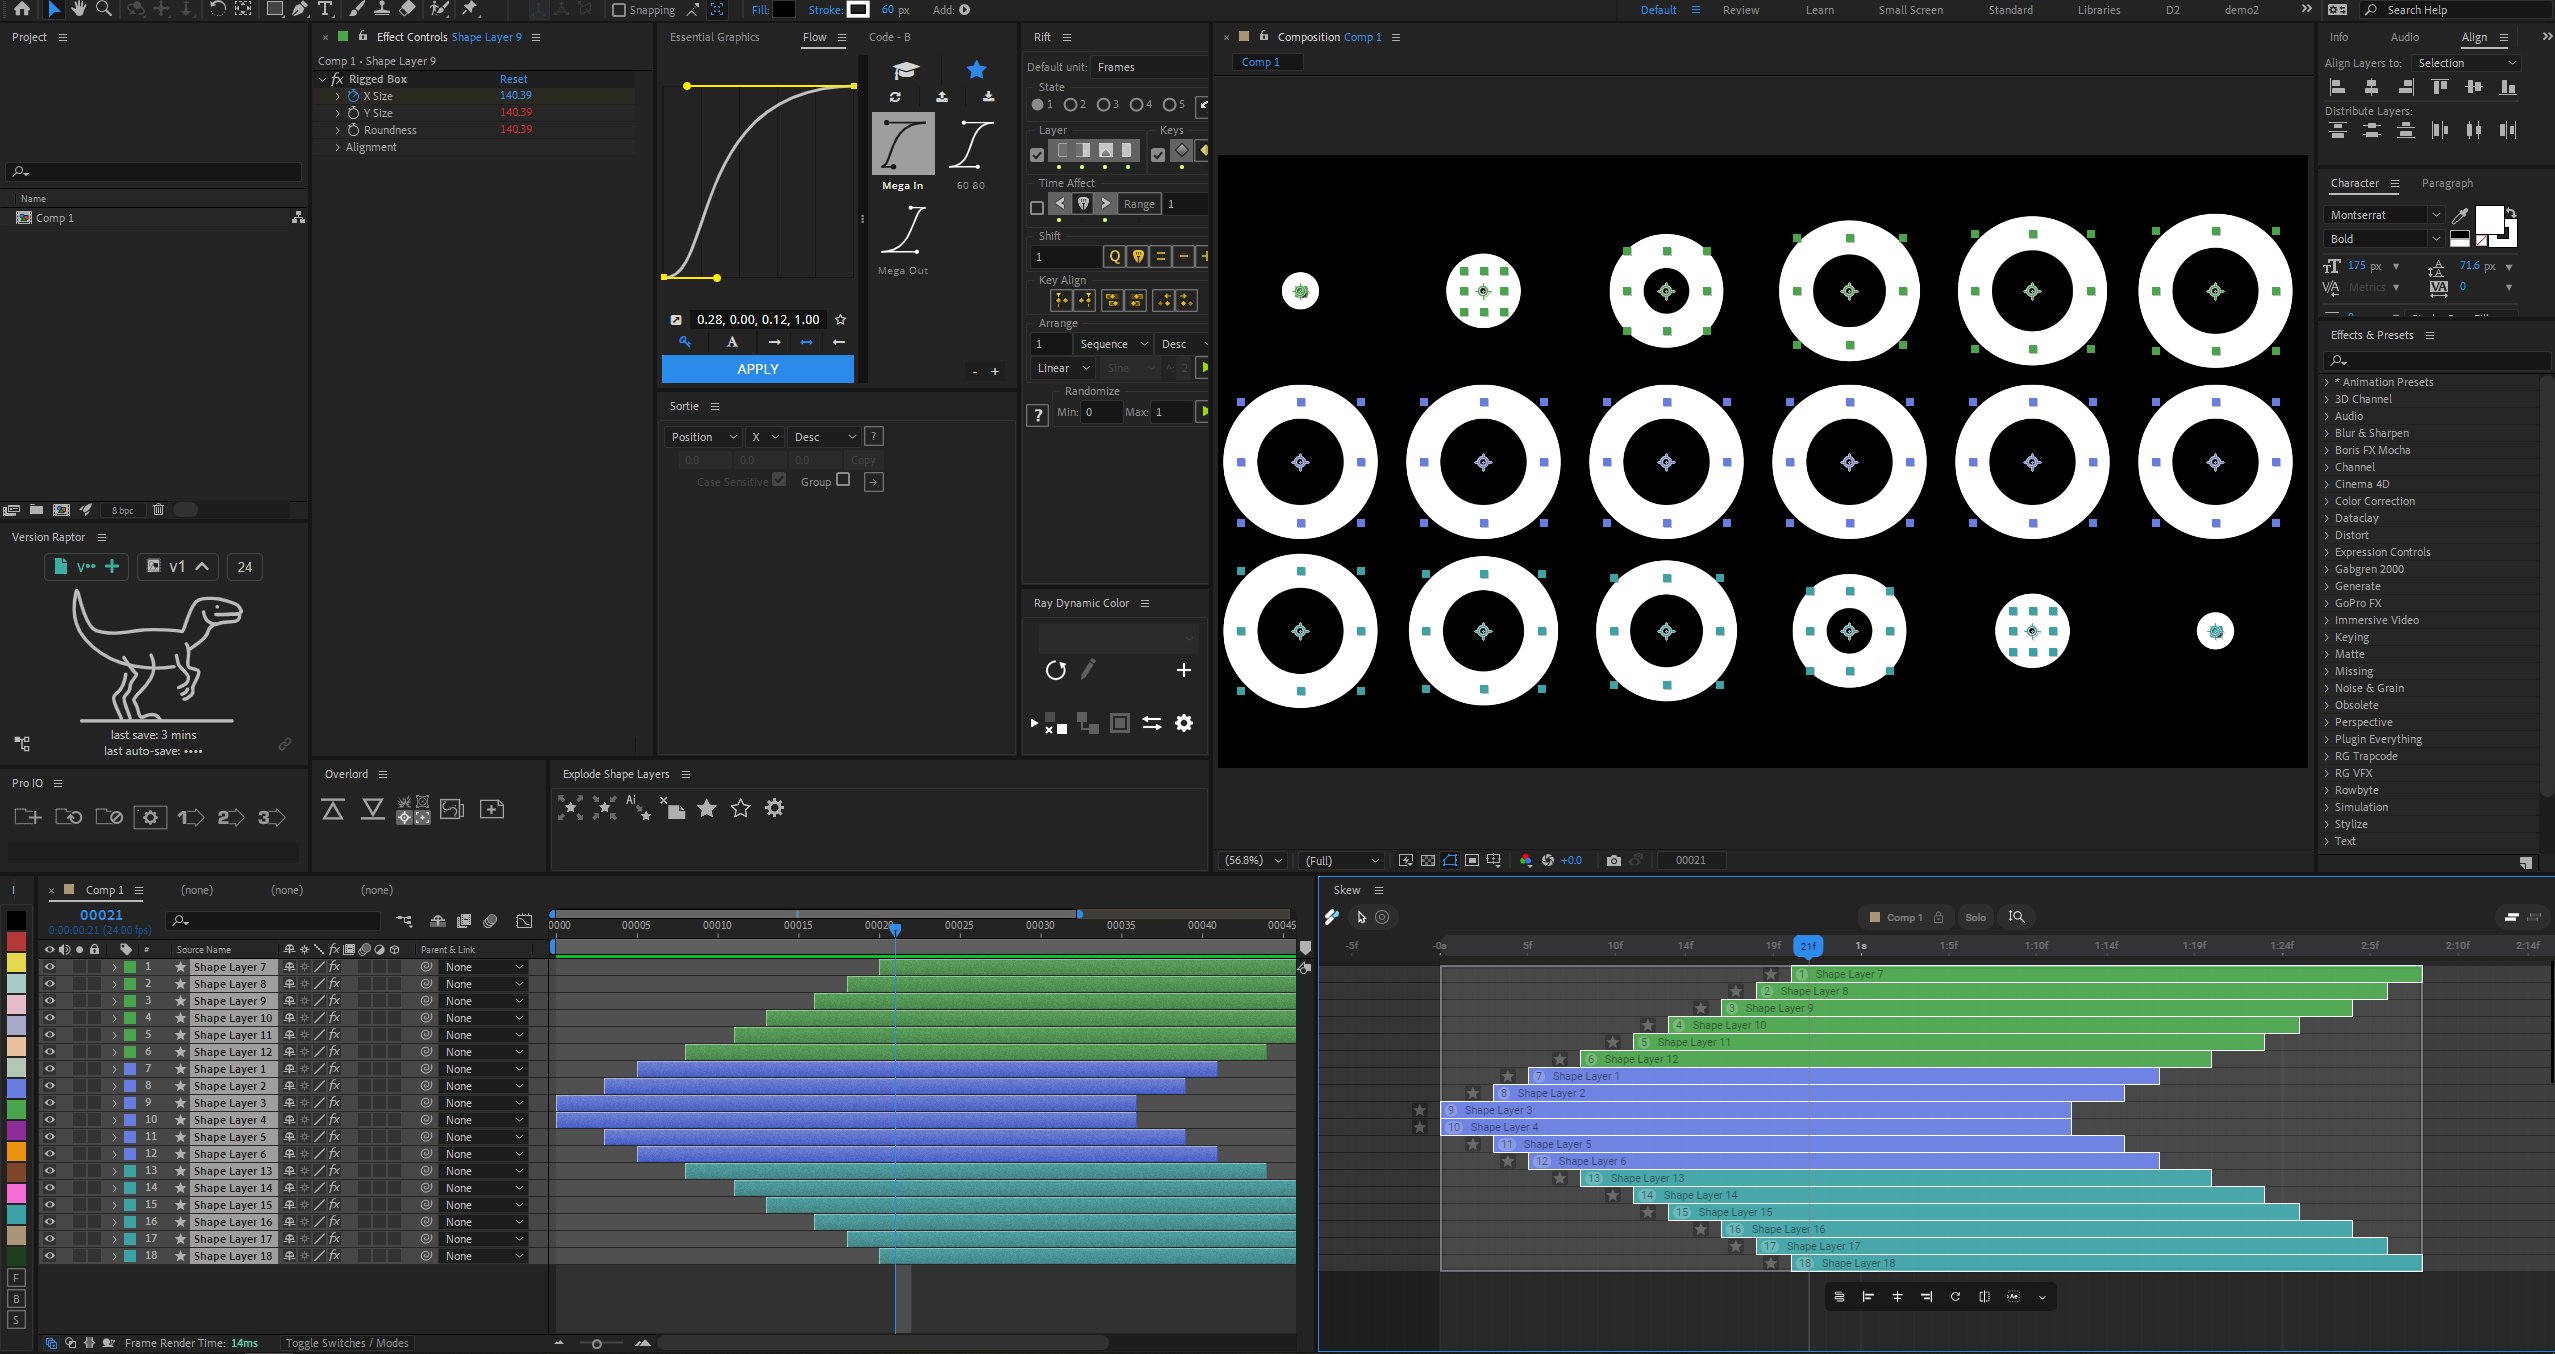Expand the X Size property in Effect Controls
Image resolution: width=2555 pixels, height=1354 pixels.
(338, 95)
